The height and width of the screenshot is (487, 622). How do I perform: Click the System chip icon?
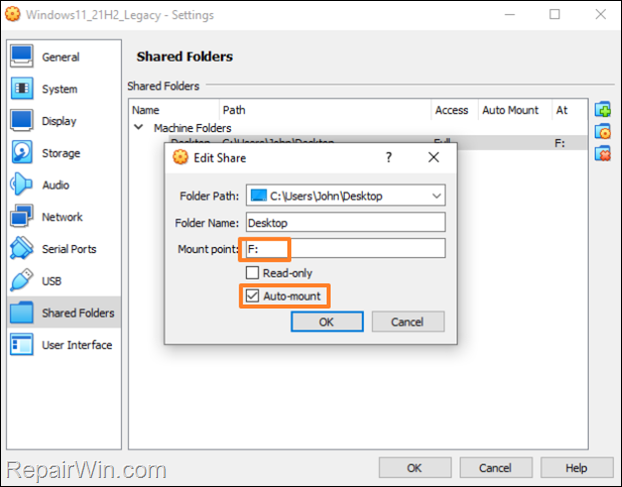(x=21, y=88)
